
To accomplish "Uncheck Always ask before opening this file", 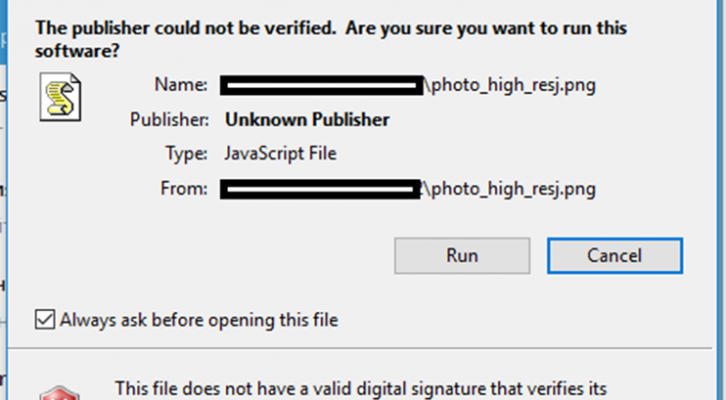I will tap(45, 320).
